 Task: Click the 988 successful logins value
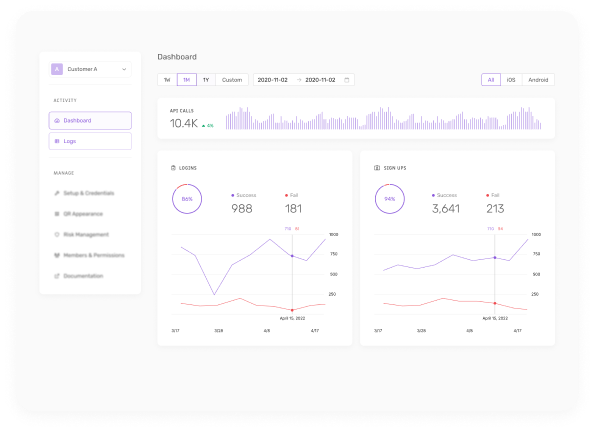click(x=242, y=208)
